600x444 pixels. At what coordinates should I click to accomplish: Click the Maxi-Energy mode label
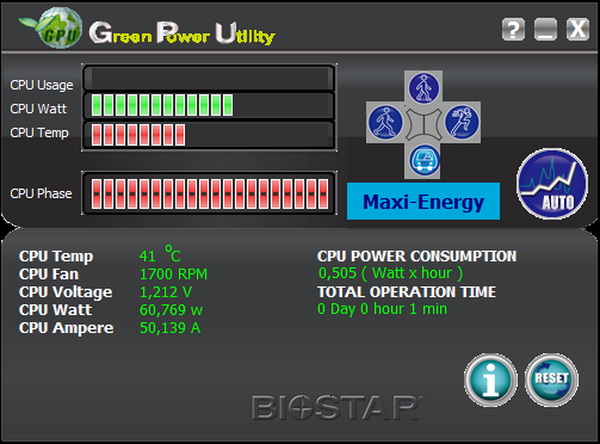click(423, 201)
